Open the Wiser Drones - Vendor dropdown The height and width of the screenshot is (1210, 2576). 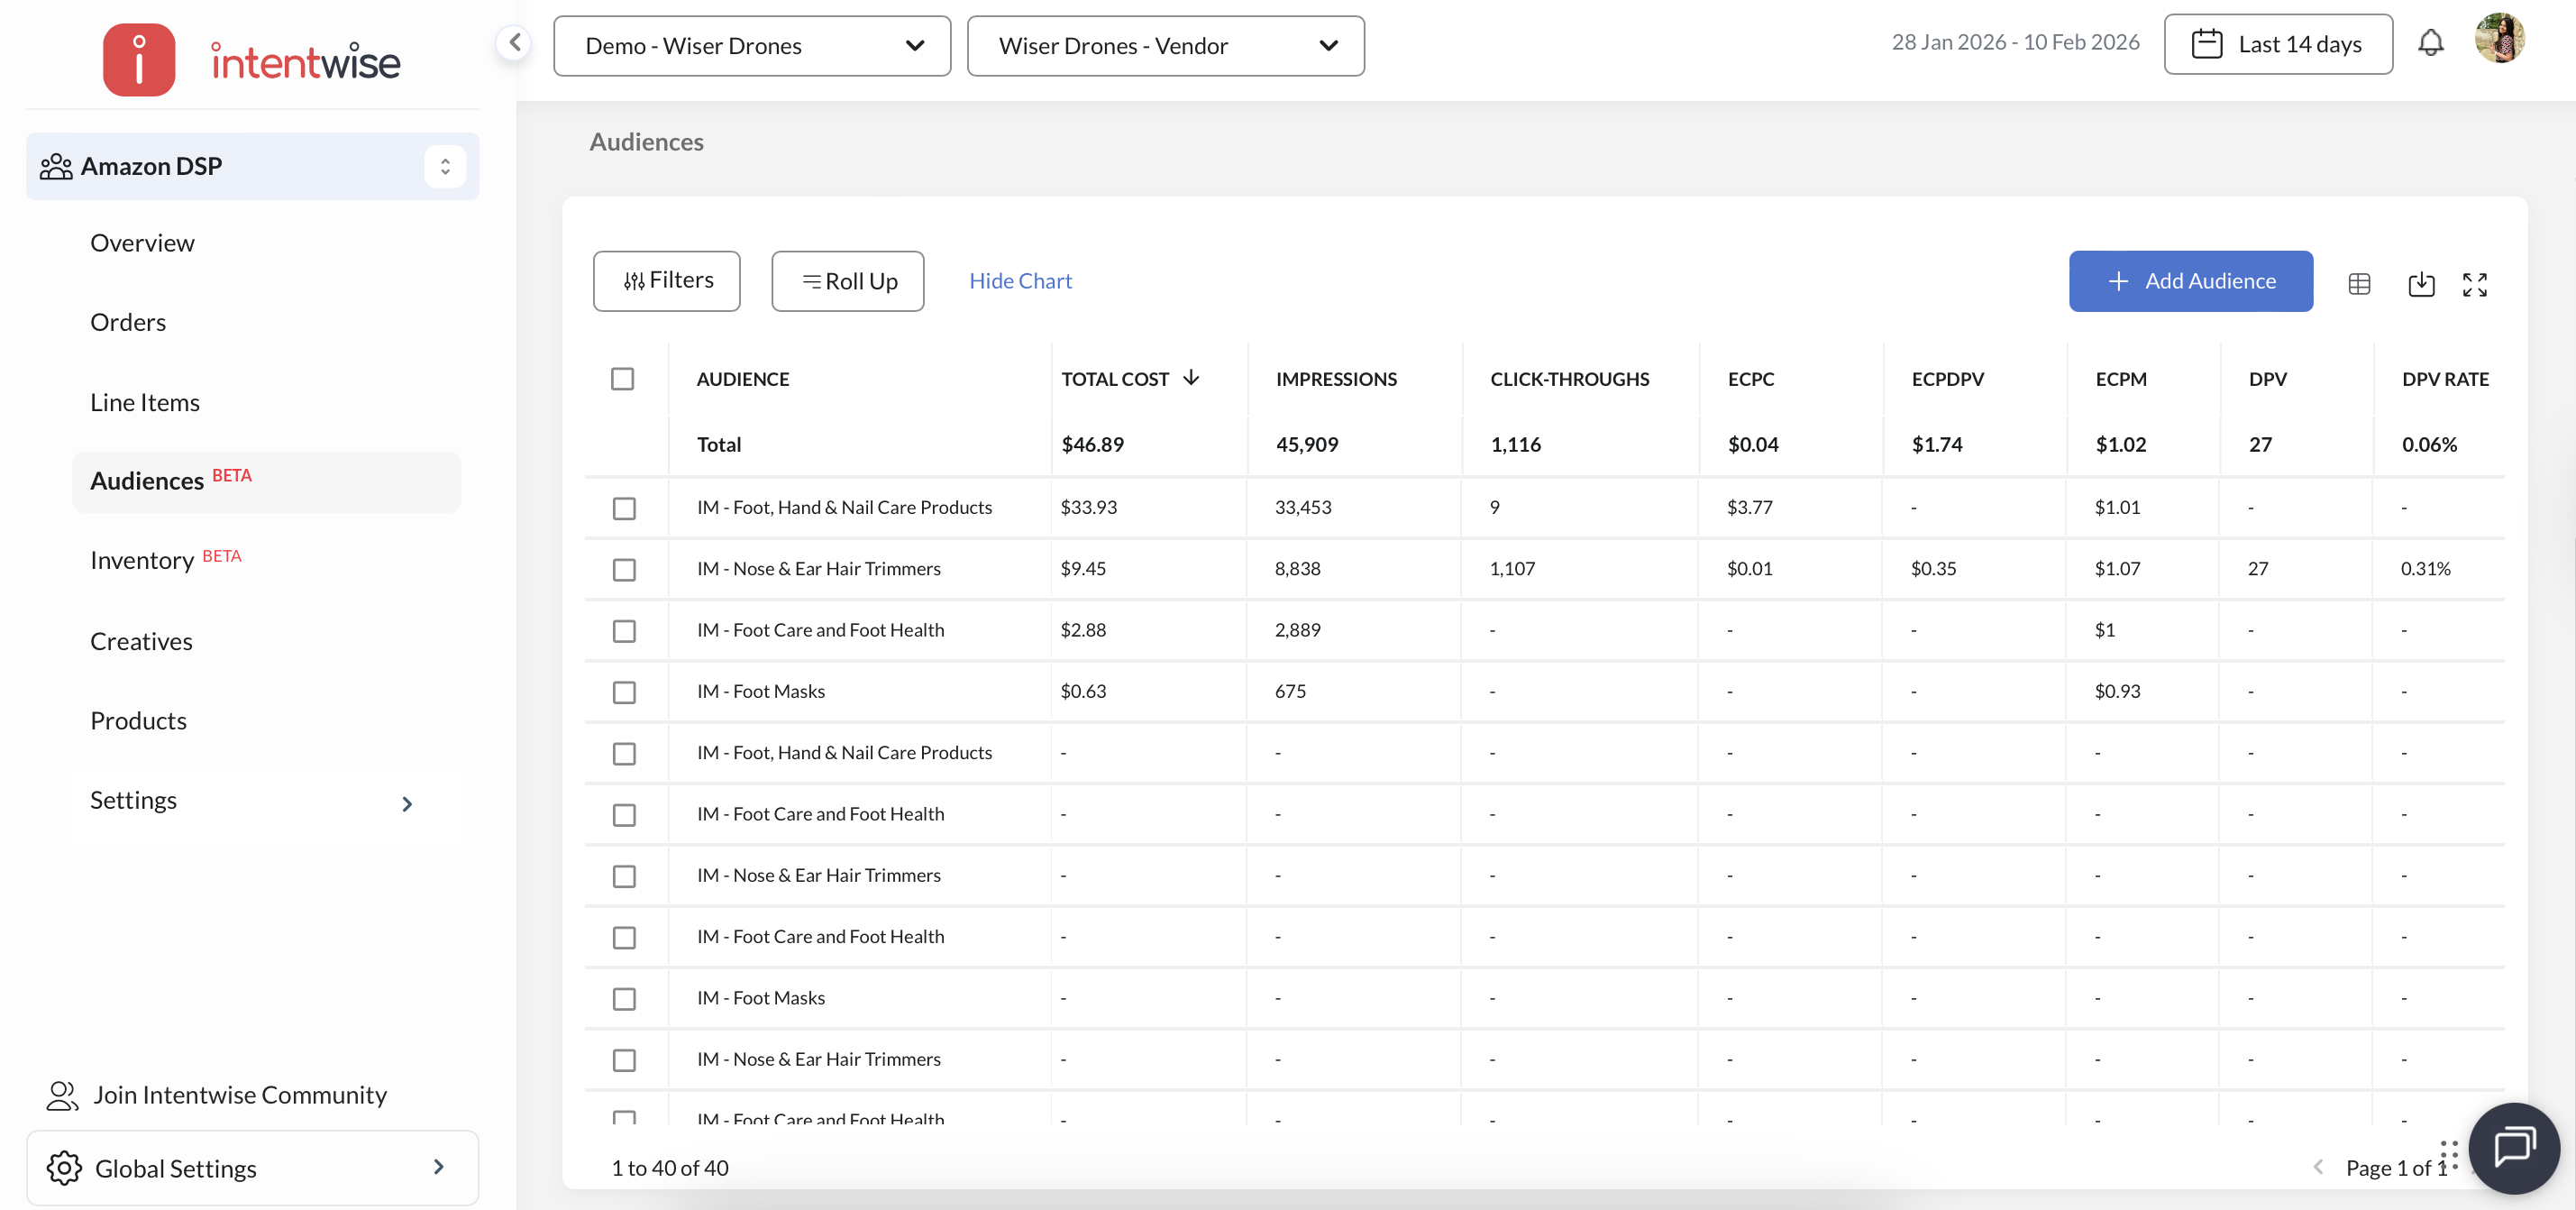pyautogui.click(x=1165, y=46)
